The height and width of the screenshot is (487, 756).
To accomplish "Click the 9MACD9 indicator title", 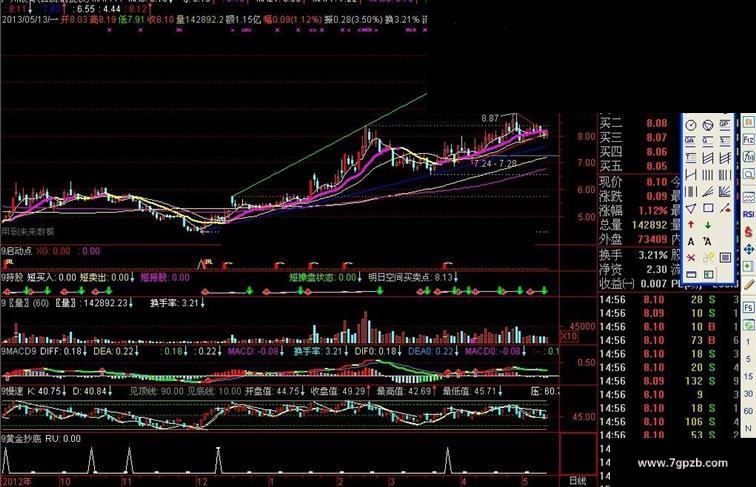I will 19,352.
